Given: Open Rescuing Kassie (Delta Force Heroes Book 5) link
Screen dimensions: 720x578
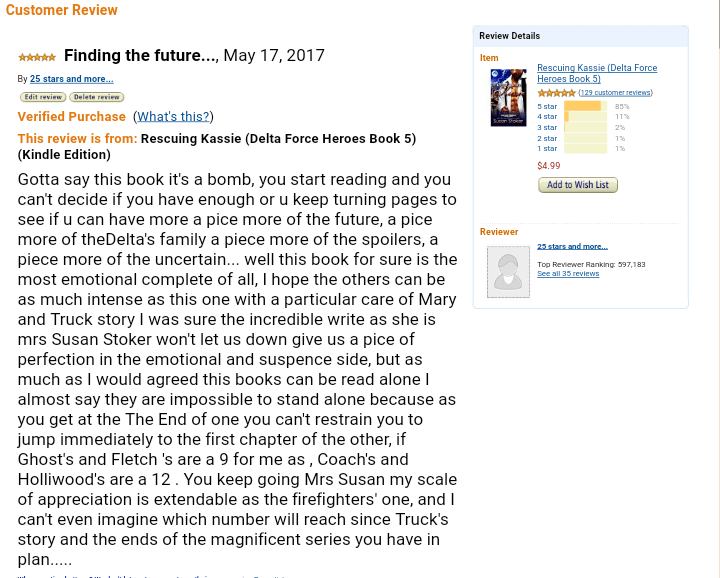Looking at the screenshot, I should (x=597, y=73).
